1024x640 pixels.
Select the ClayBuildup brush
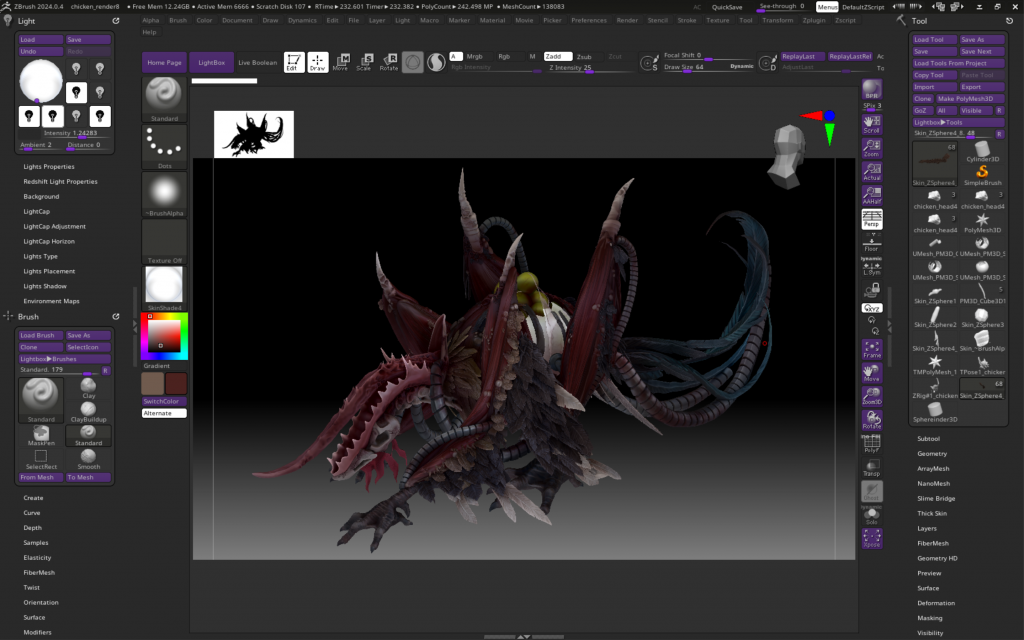pos(88,412)
